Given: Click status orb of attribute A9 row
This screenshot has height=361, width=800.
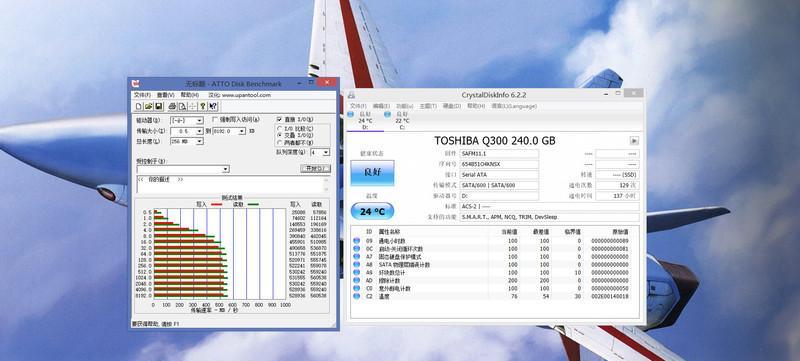Looking at the screenshot, I should pyautogui.click(x=356, y=272).
